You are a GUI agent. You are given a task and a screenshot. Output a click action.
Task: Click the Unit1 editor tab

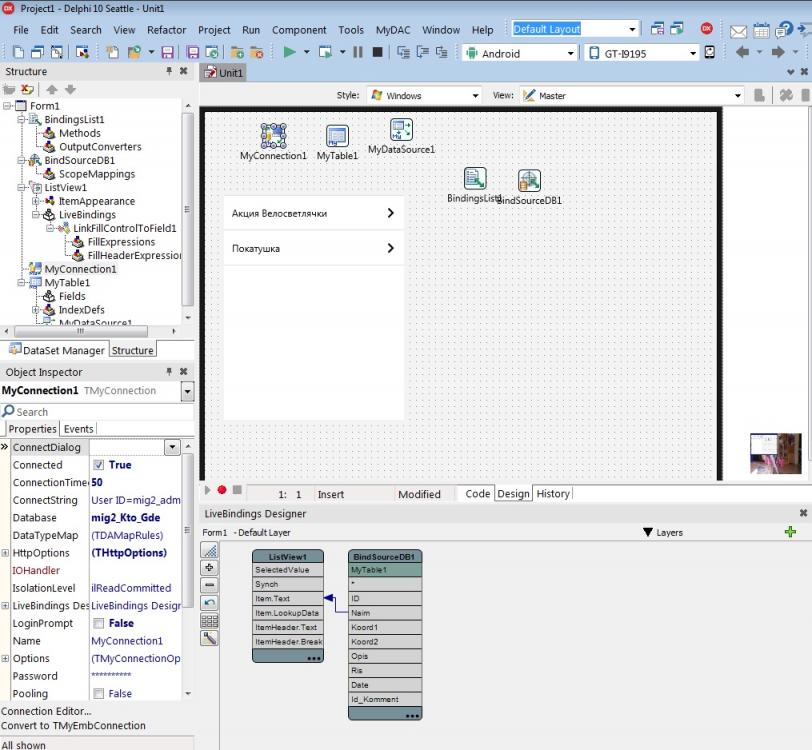point(224,73)
